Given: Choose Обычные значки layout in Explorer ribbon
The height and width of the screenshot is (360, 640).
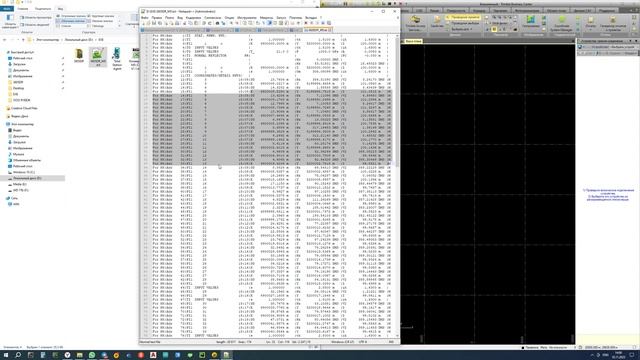Looking at the screenshot, I should click(x=71, y=21).
